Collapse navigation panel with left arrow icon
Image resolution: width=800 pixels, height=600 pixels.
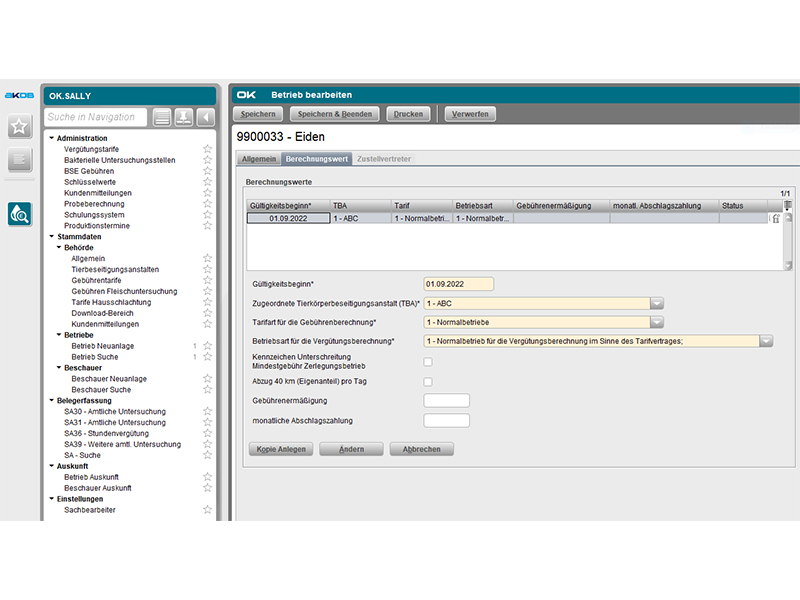click(205, 118)
